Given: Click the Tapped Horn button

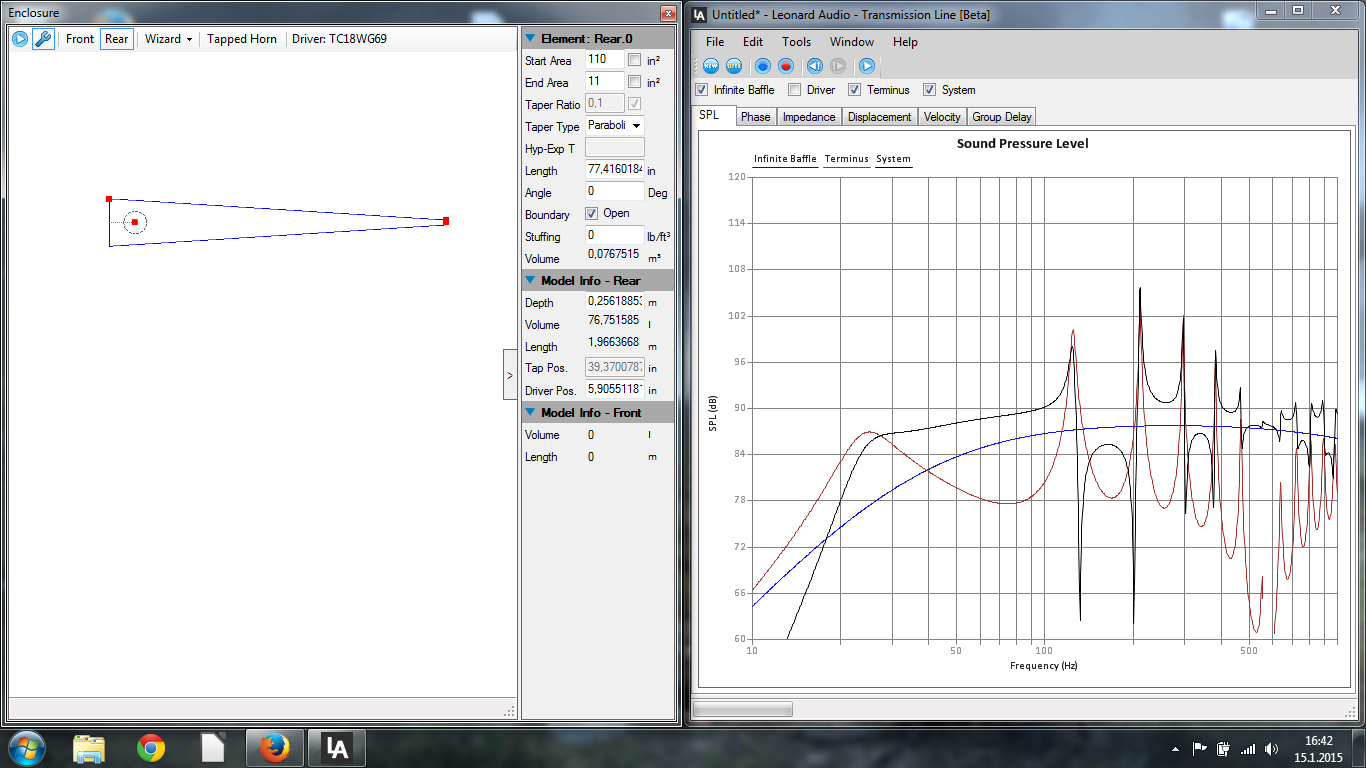Looking at the screenshot, I should click(x=242, y=39).
